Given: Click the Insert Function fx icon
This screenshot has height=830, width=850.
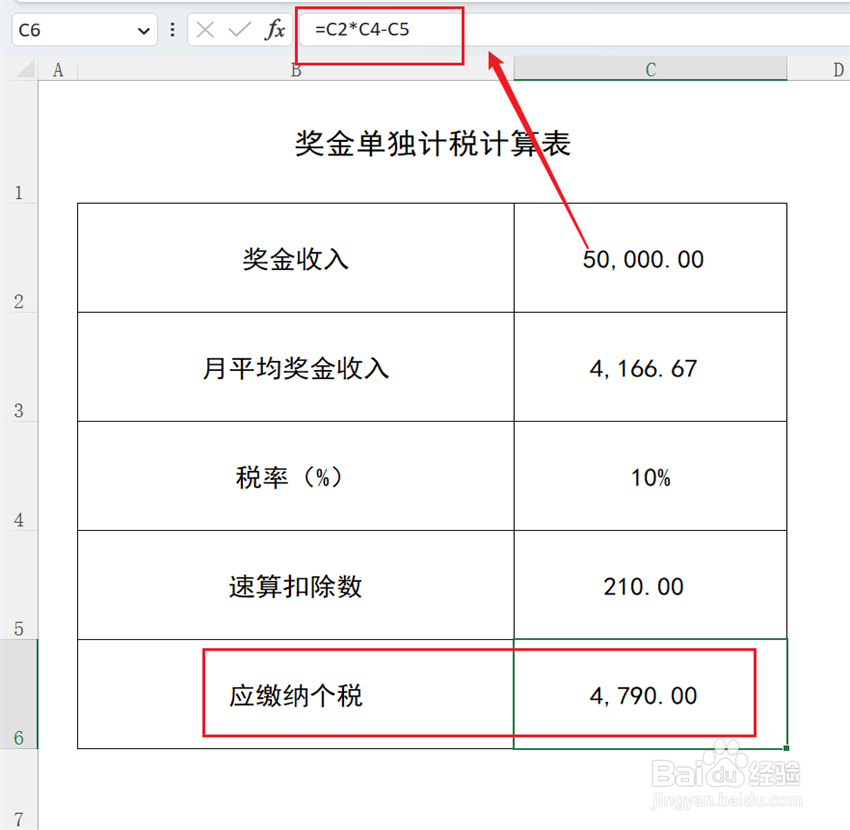Looking at the screenshot, I should point(275,29).
